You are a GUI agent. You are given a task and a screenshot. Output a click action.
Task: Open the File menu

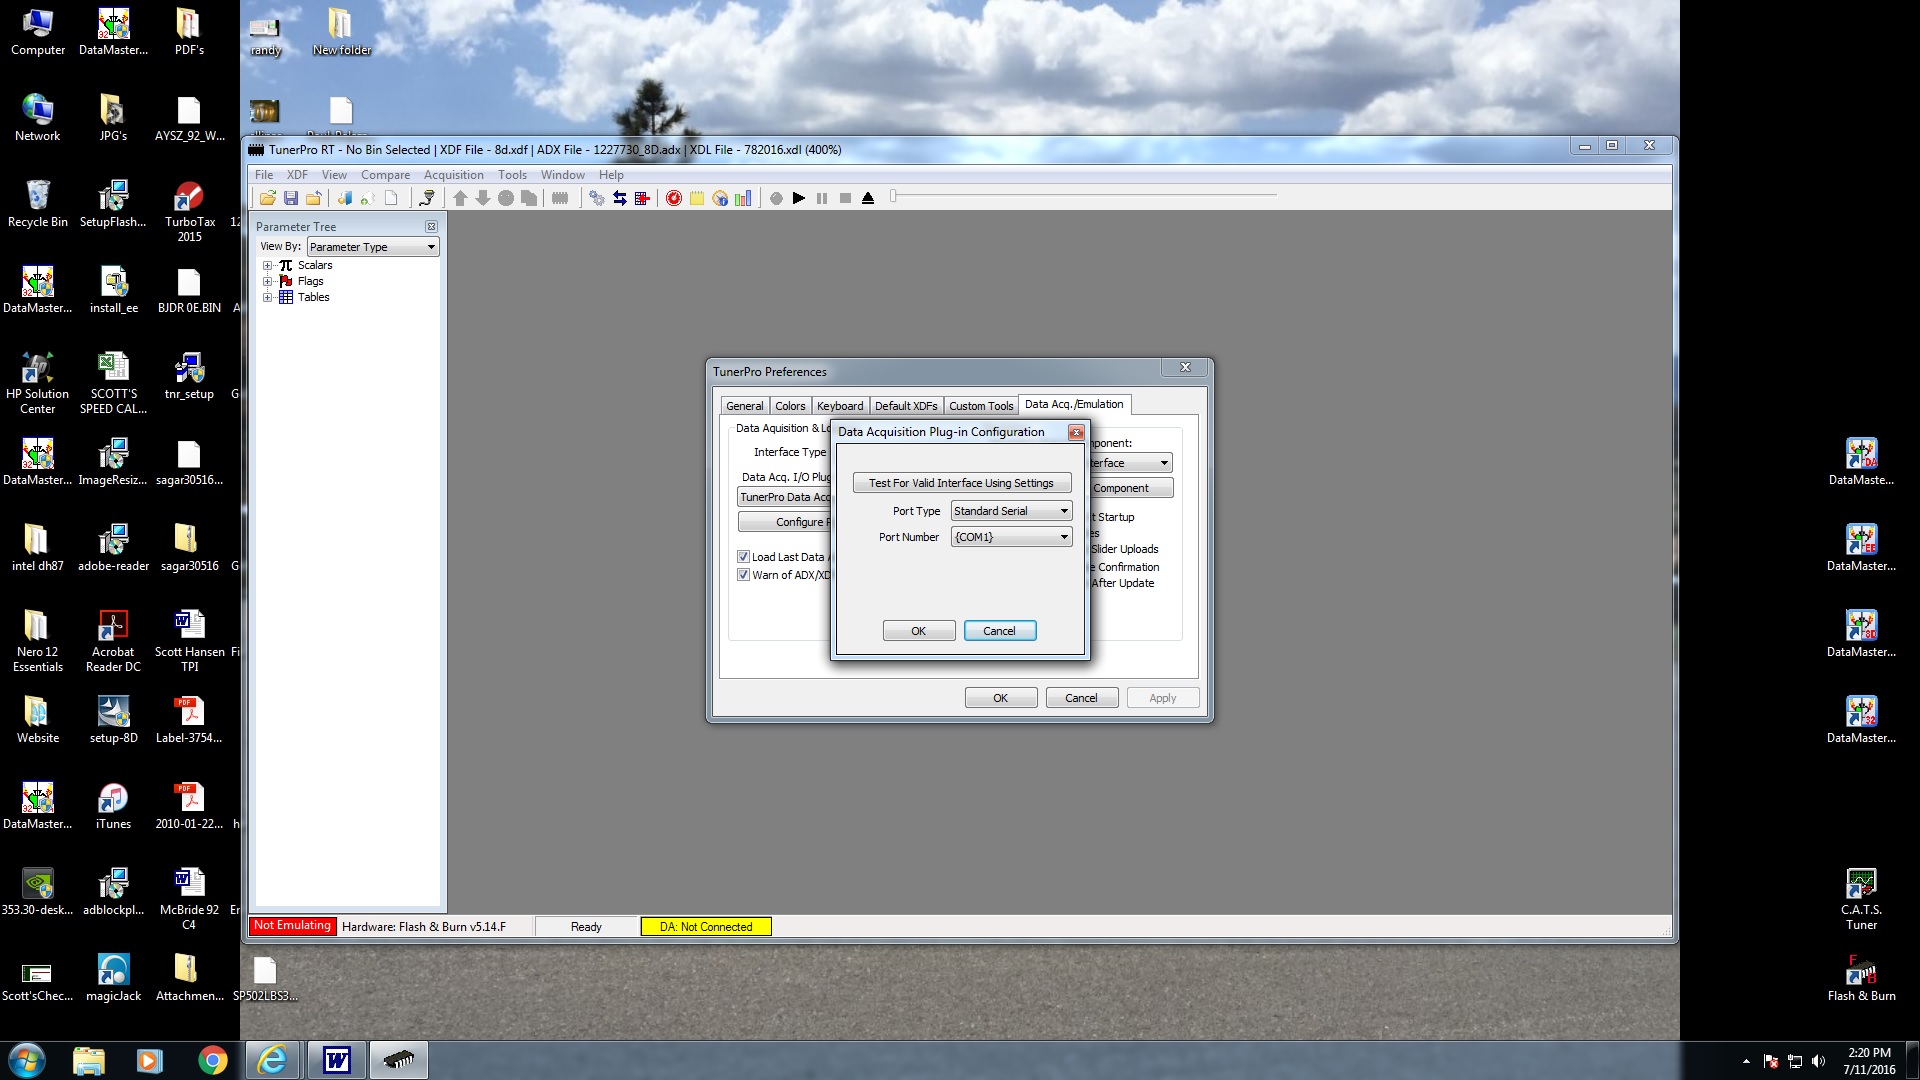click(264, 175)
